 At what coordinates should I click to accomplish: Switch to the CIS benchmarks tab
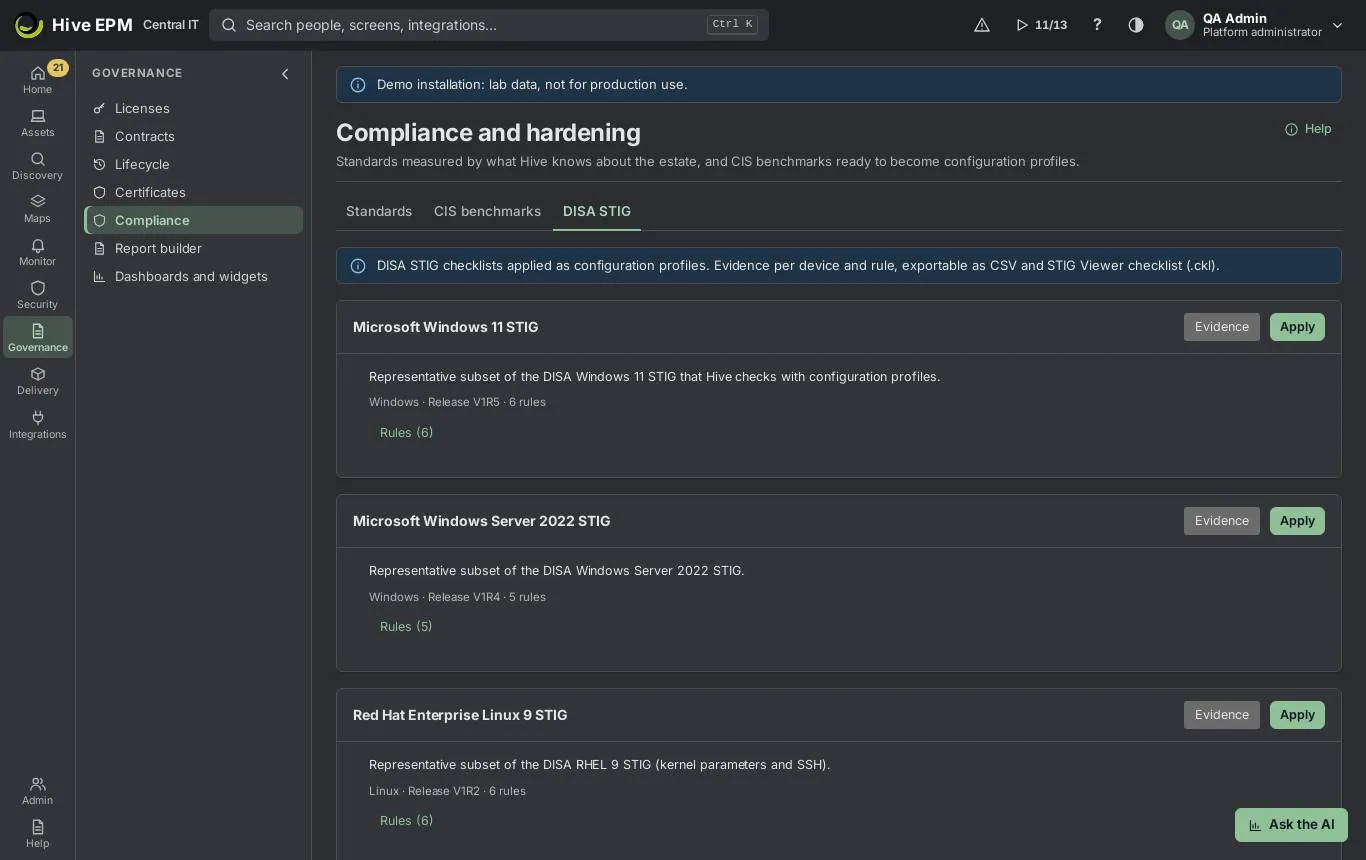point(487,211)
